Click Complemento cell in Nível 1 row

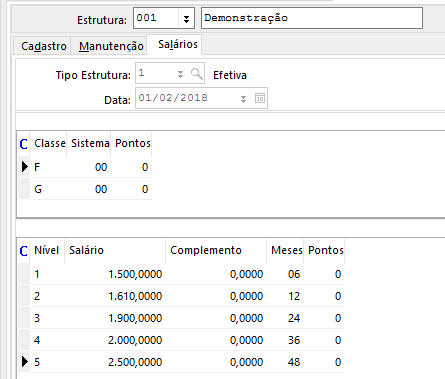(x=216, y=274)
